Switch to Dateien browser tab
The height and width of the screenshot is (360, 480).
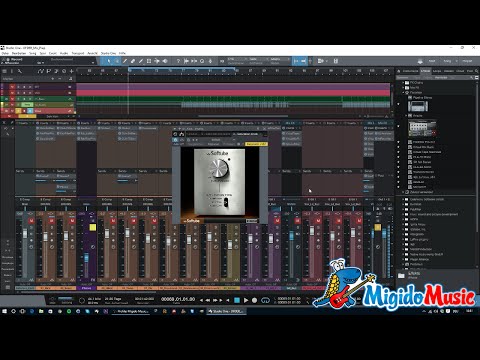pos(449,71)
